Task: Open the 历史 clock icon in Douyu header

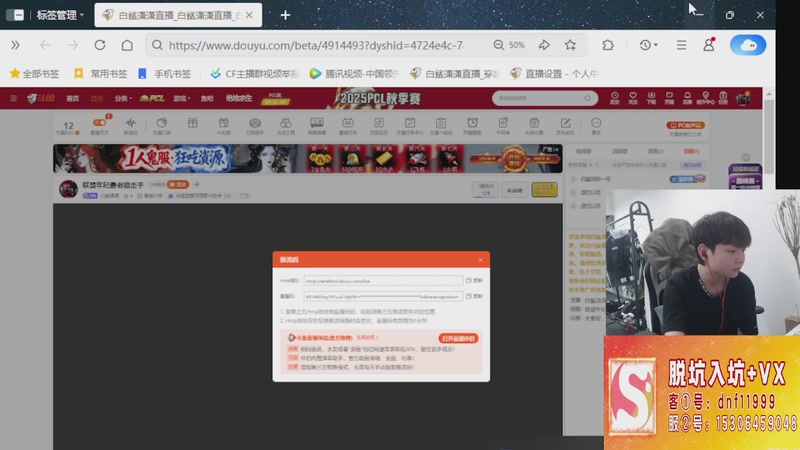Action: point(615,98)
